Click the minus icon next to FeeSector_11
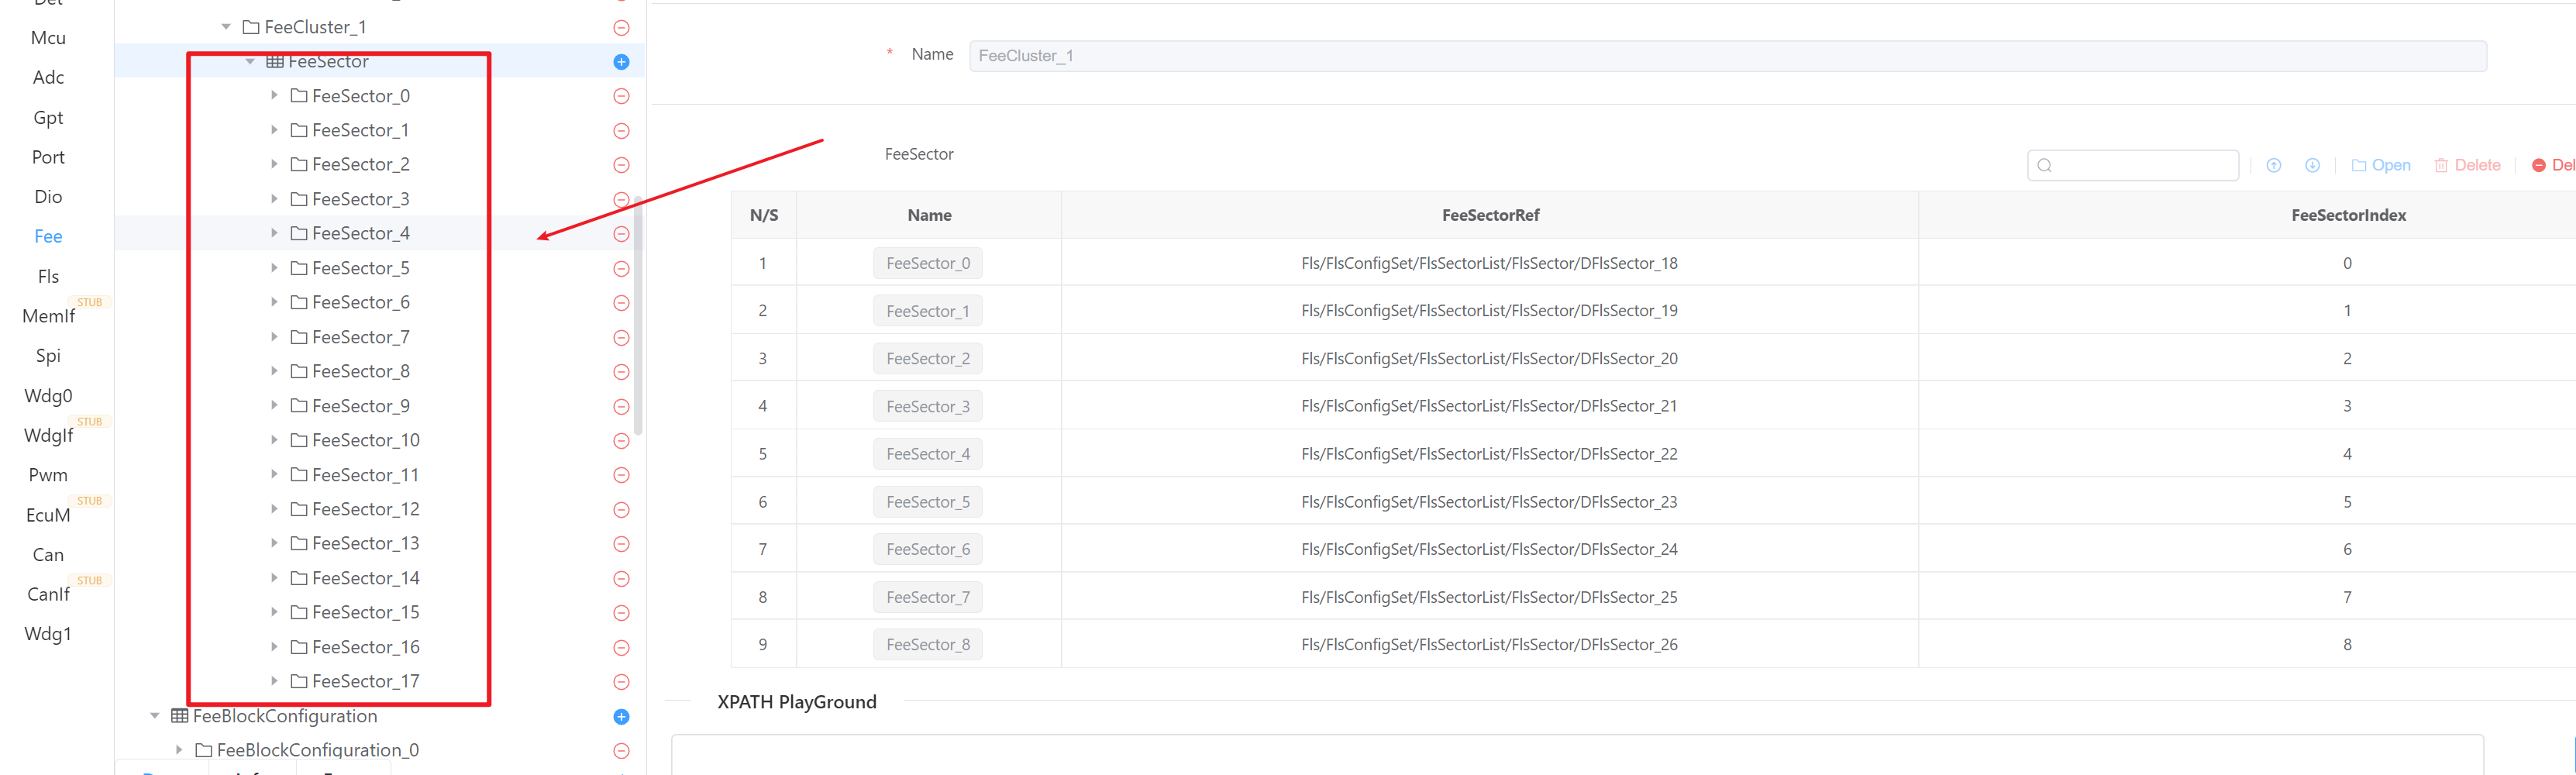This screenshot has width=2576, height=775. click(x=621, y=475)
